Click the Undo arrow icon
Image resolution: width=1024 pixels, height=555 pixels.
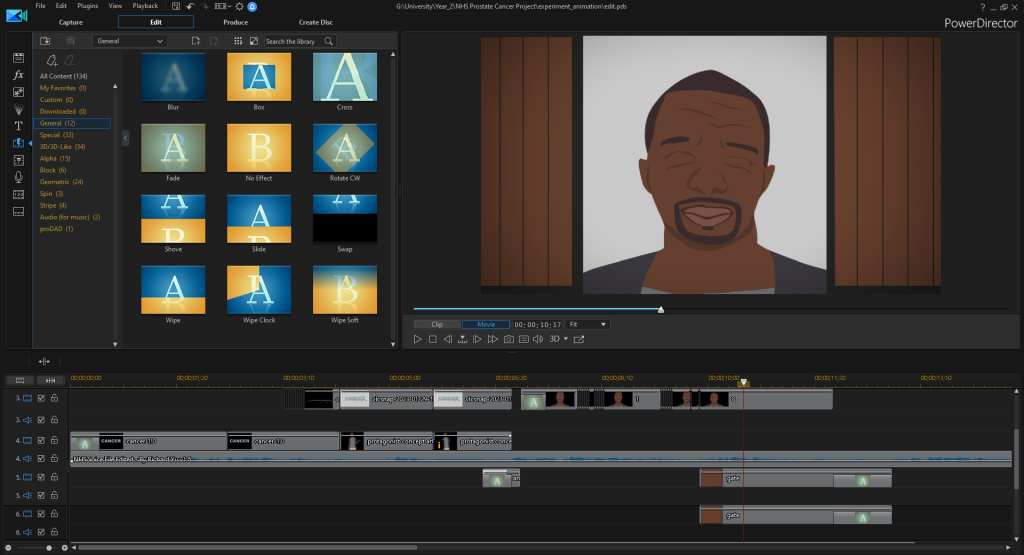tap(190, 6)
